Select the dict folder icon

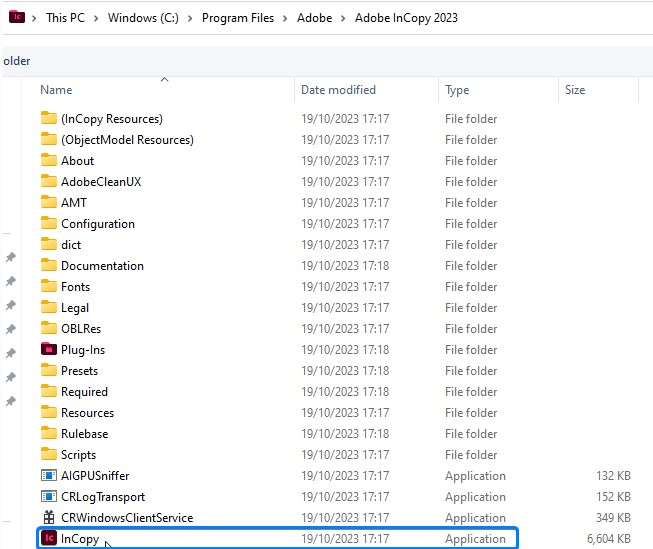click(x=49, y=244)
